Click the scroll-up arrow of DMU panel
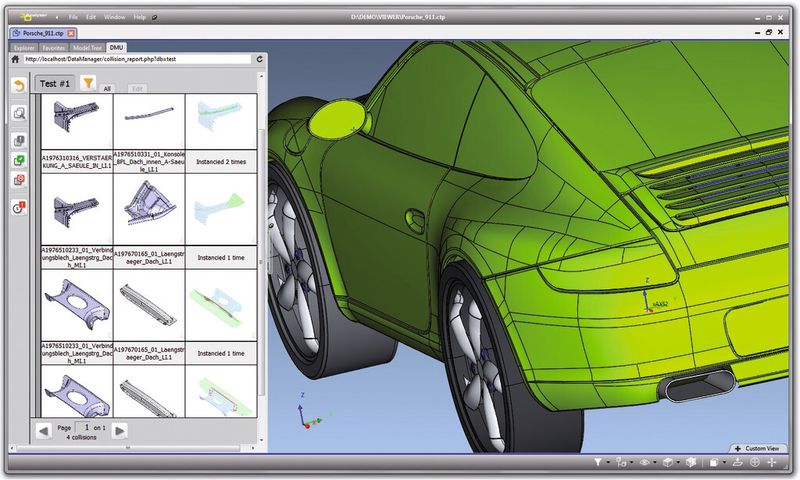 pos(262,76)
